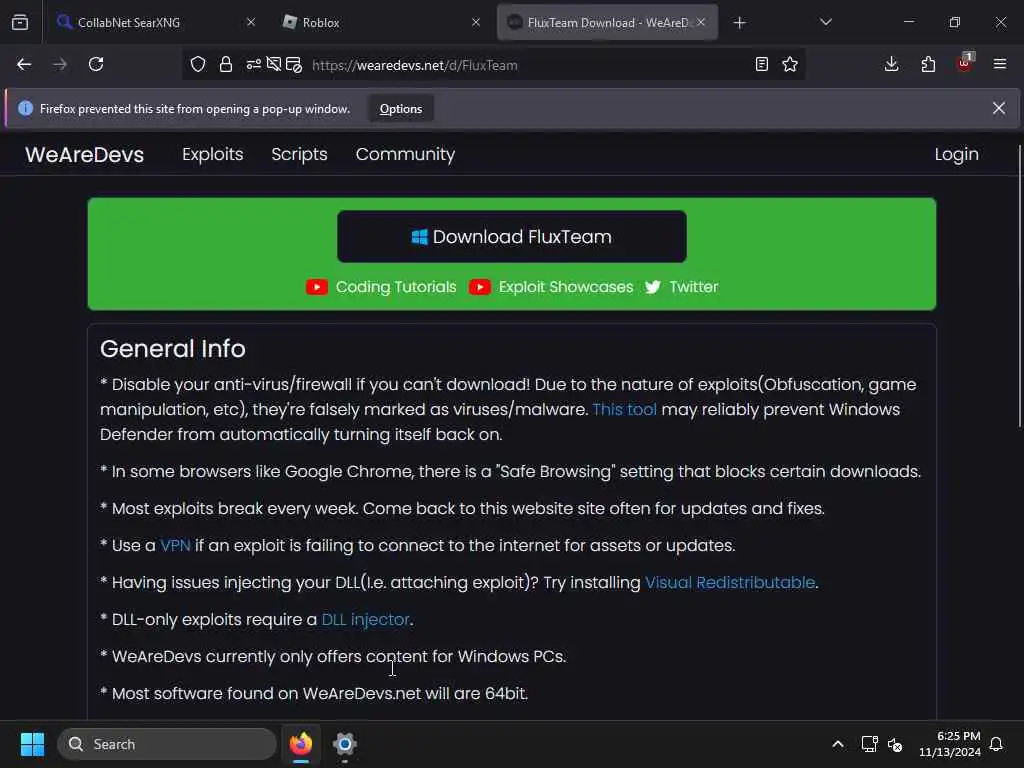Close the FluxTeam Download tab
Viewport: 1024px width, 768px height.
[x=701, y=22]
